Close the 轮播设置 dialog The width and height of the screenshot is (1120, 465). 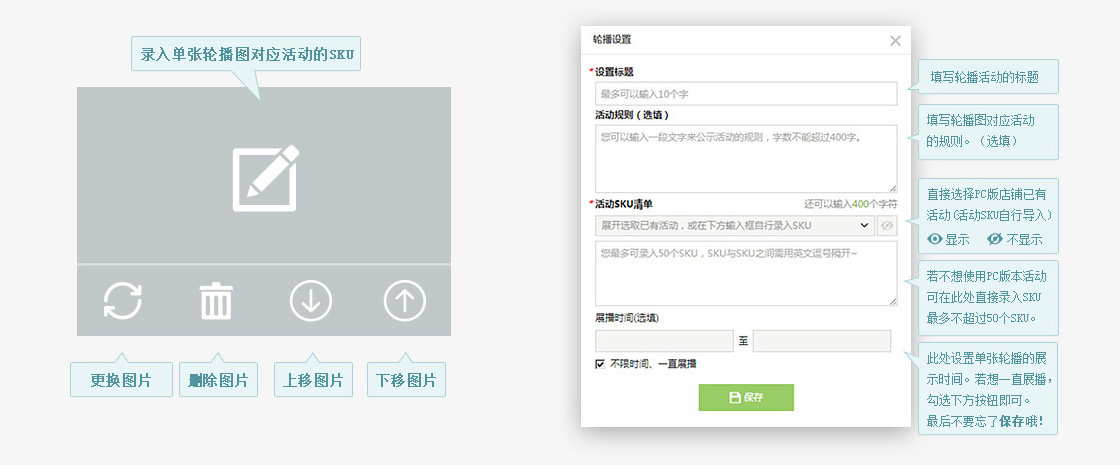[895, 41]
